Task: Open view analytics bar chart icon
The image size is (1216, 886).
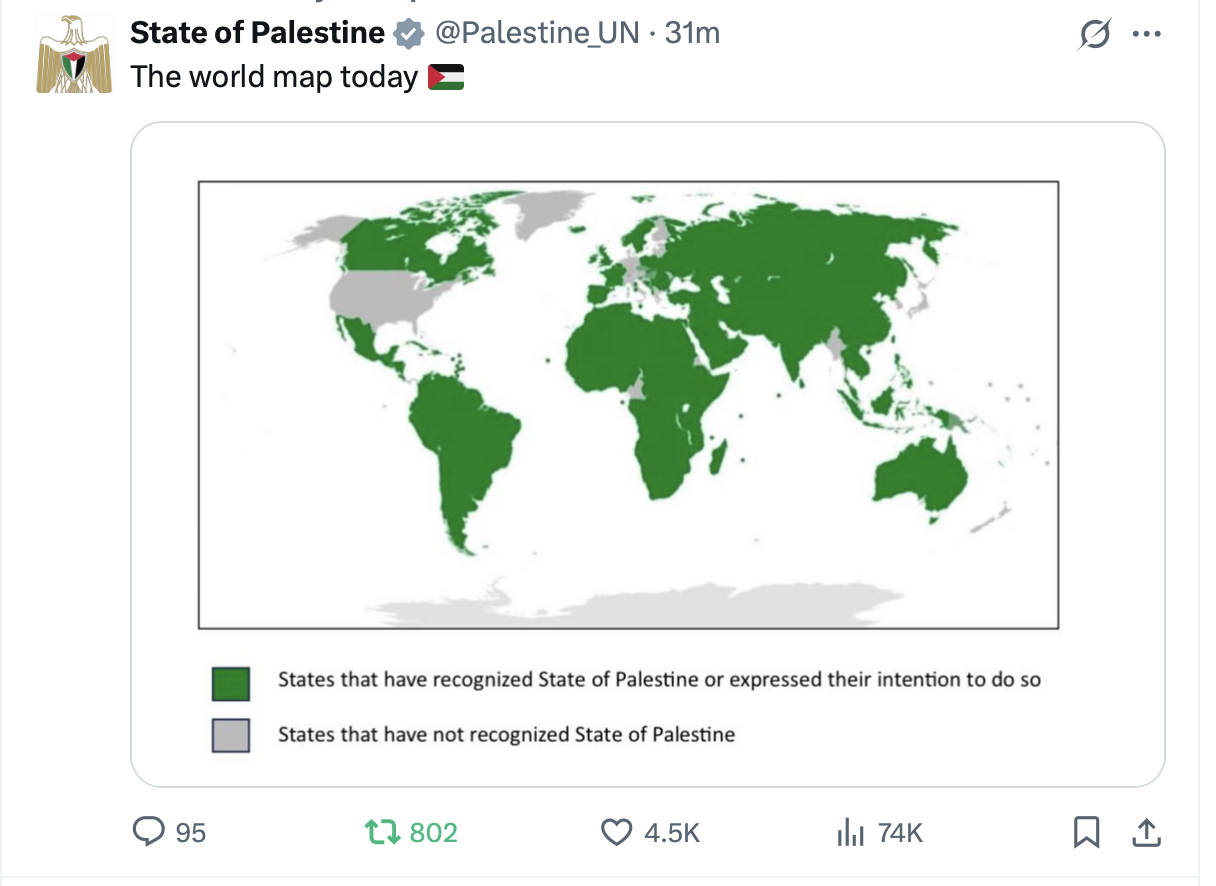Action: [849, 831]
